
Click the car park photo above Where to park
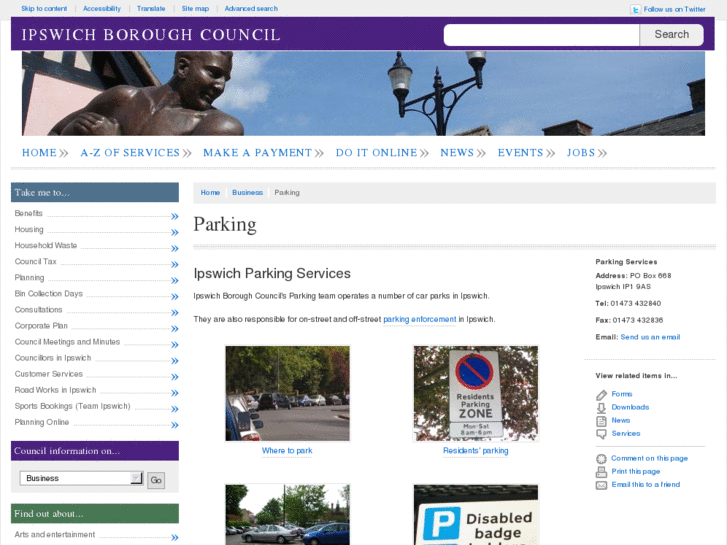click(287, 393)
